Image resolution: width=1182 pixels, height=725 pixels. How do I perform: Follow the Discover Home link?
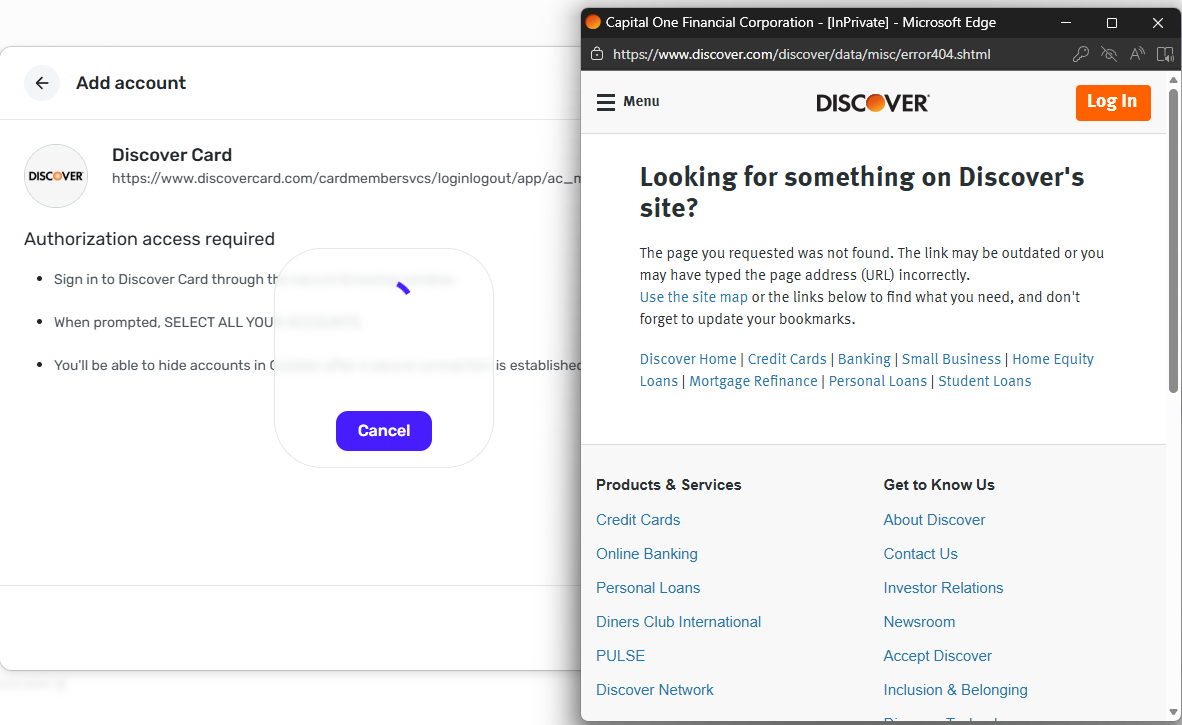tap(687, 359)
